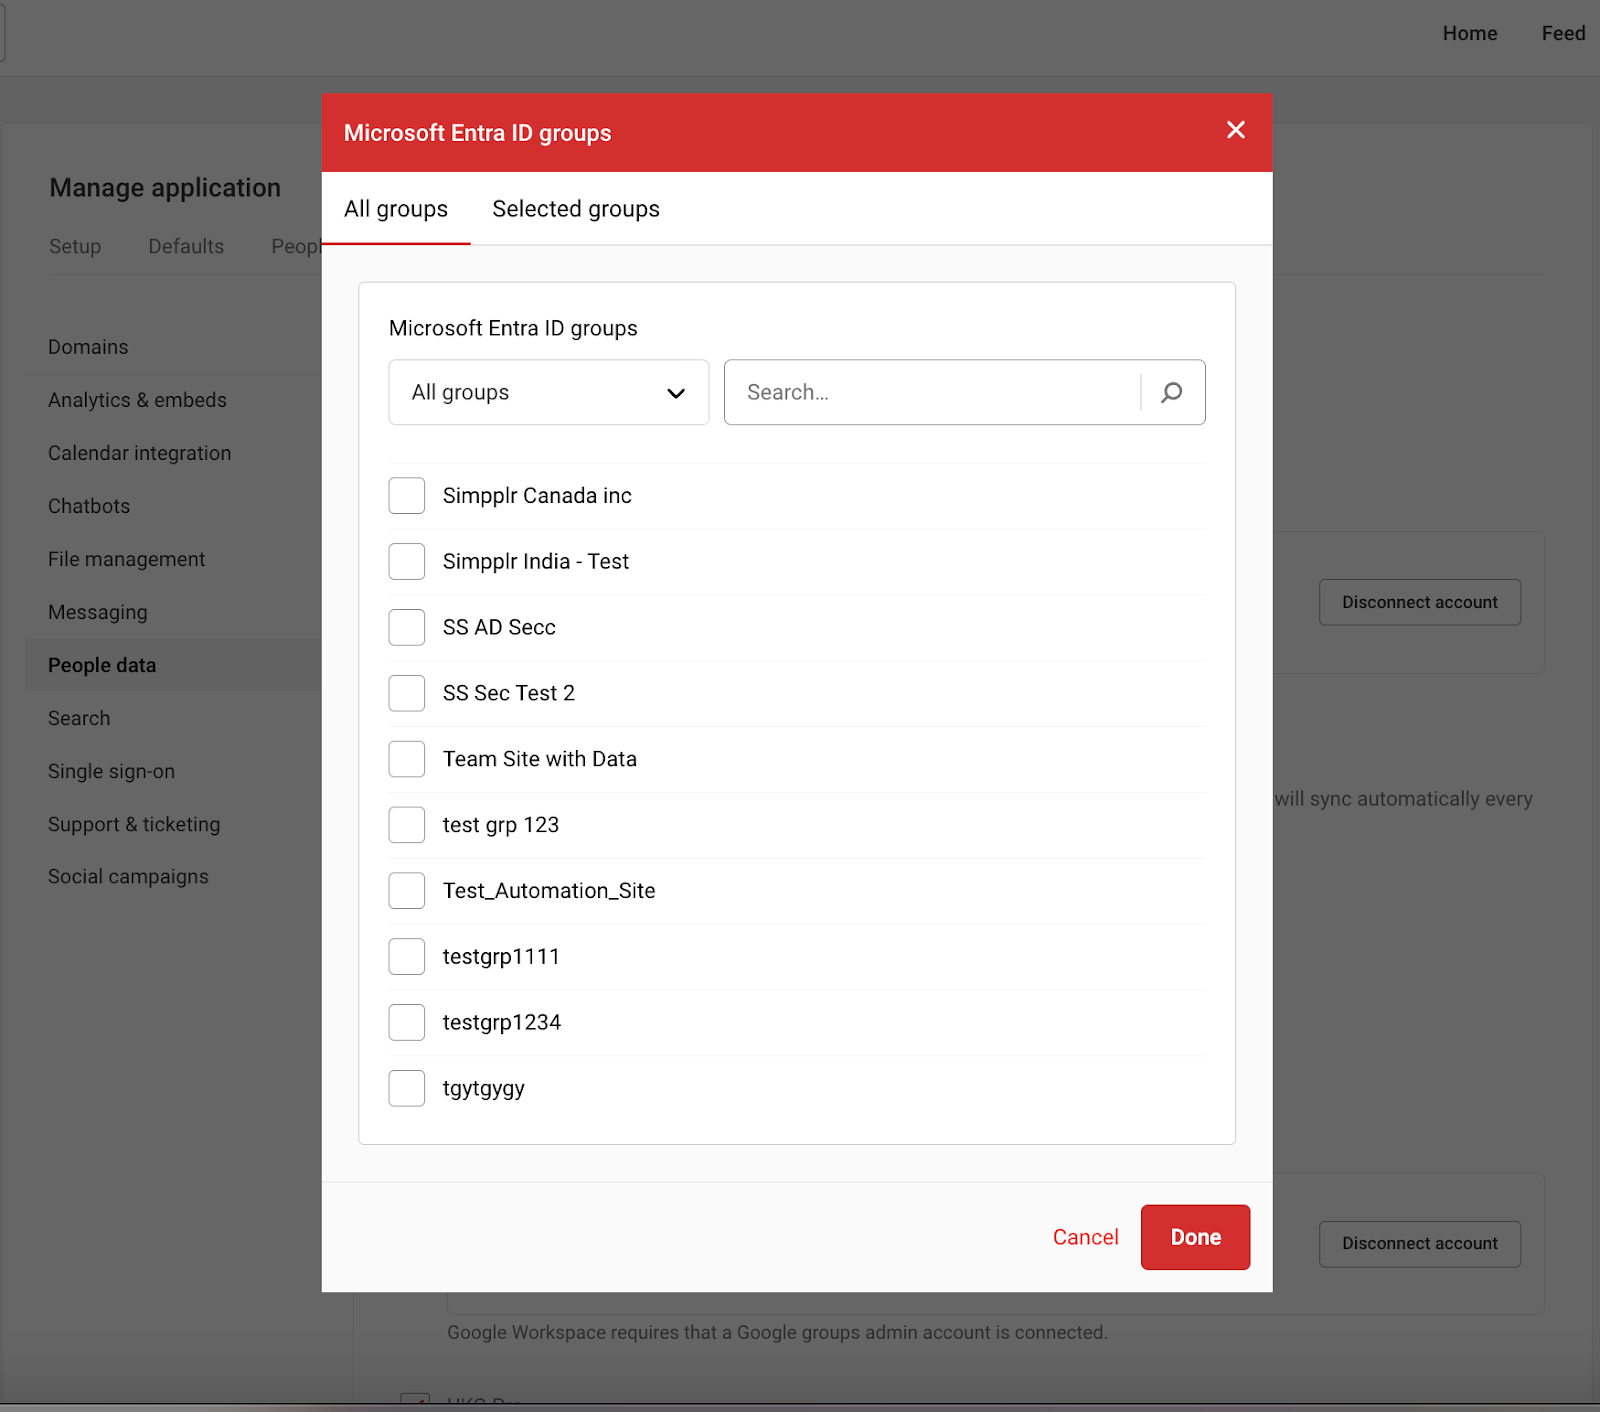
Task: Check the Simpplr Canada inc checkbox
Action: pos(407,496)
